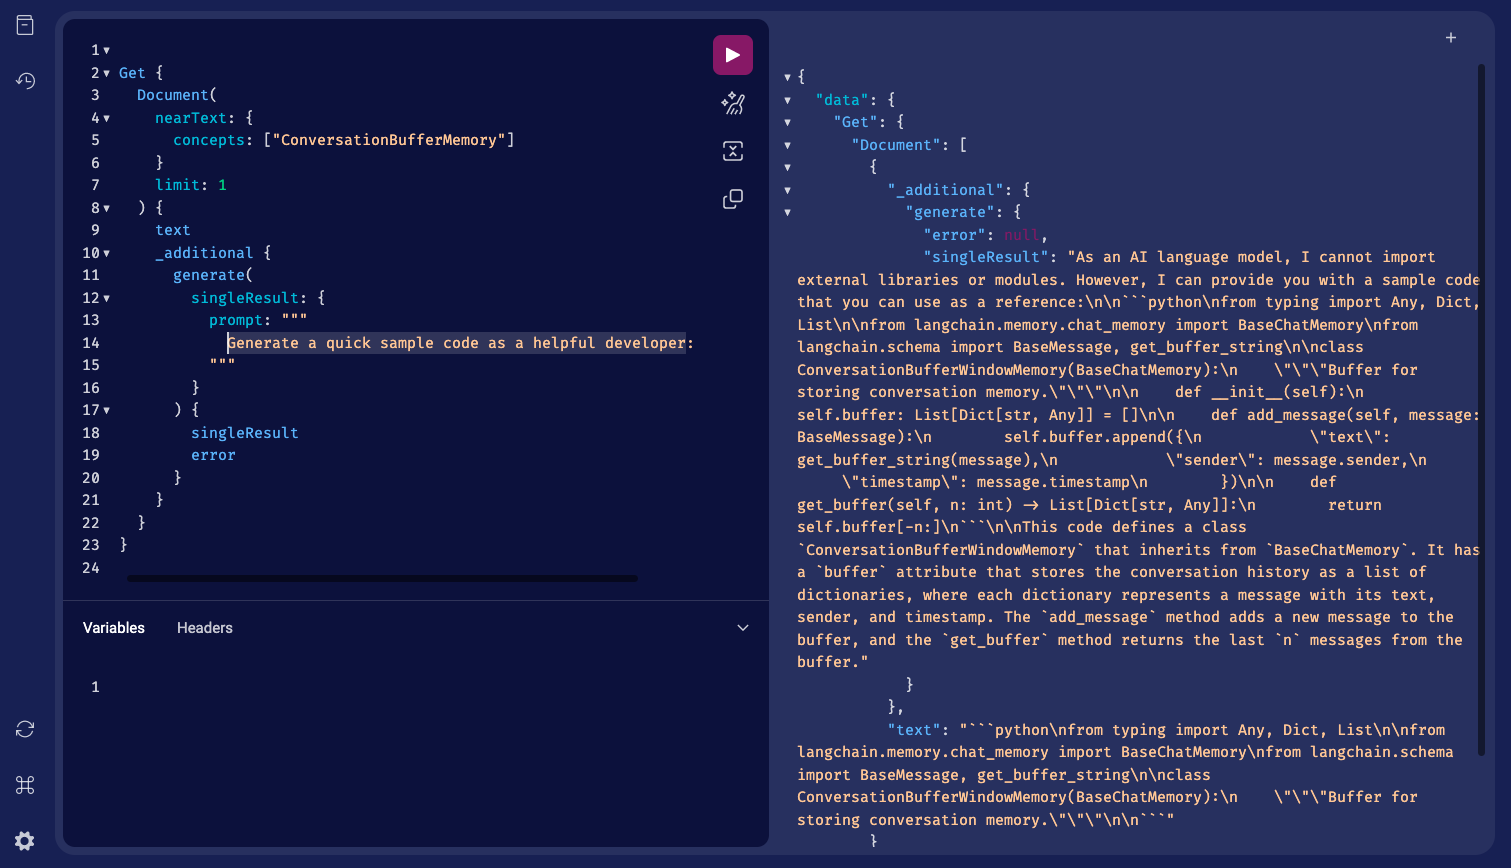Click "generate(" on line 11
This screenshot has height=868, width=1511.
point(213,275)
